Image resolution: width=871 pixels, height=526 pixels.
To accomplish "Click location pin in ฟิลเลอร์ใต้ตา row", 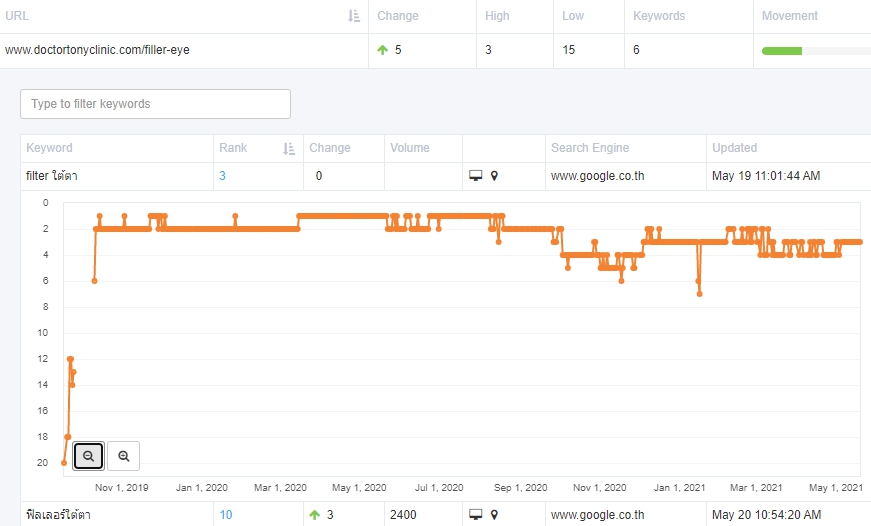I will pyautogui.click(x=494, y=514).
